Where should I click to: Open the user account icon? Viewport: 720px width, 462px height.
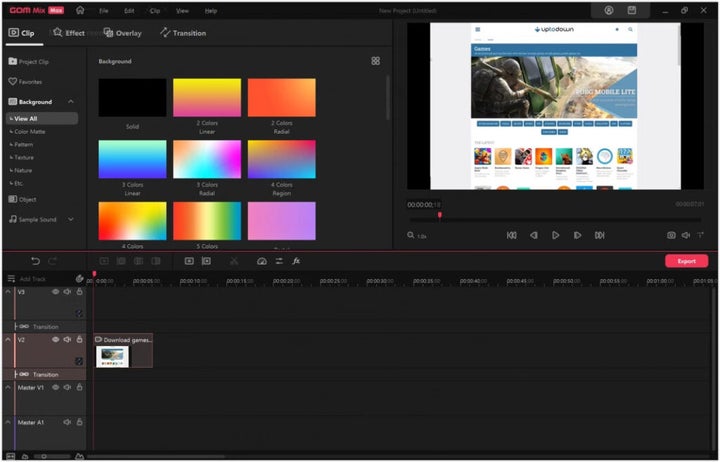pos(608,10)
